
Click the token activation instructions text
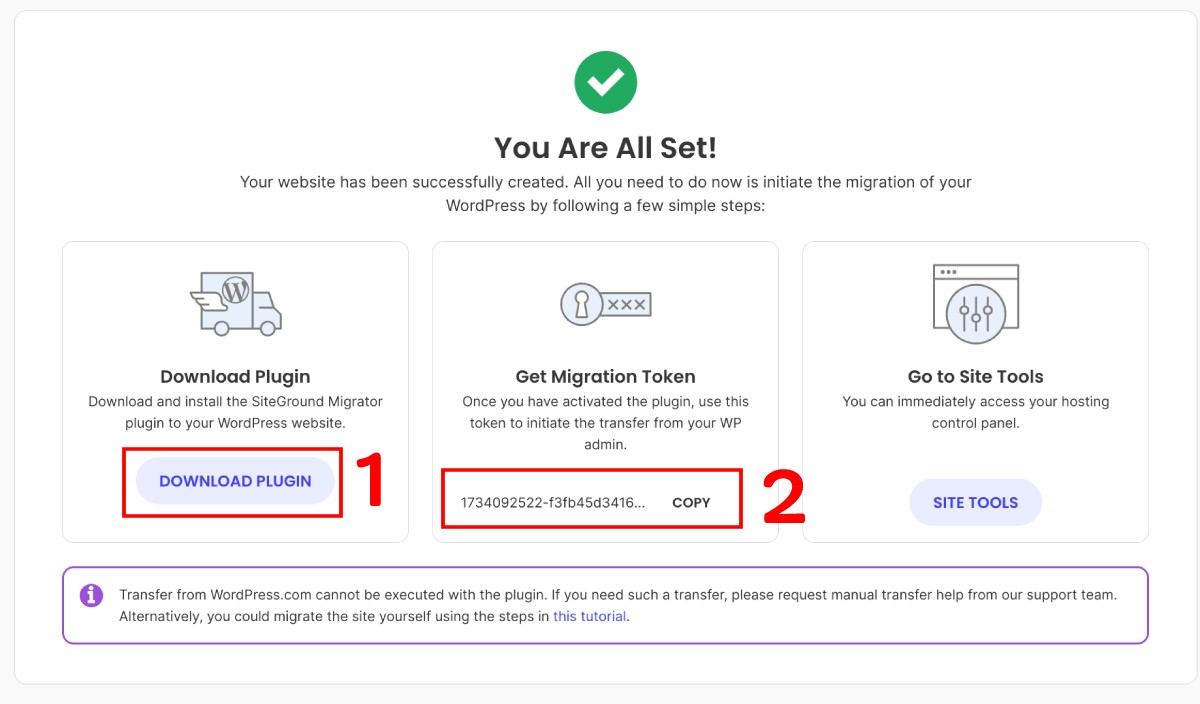click(x=605, y=422)
